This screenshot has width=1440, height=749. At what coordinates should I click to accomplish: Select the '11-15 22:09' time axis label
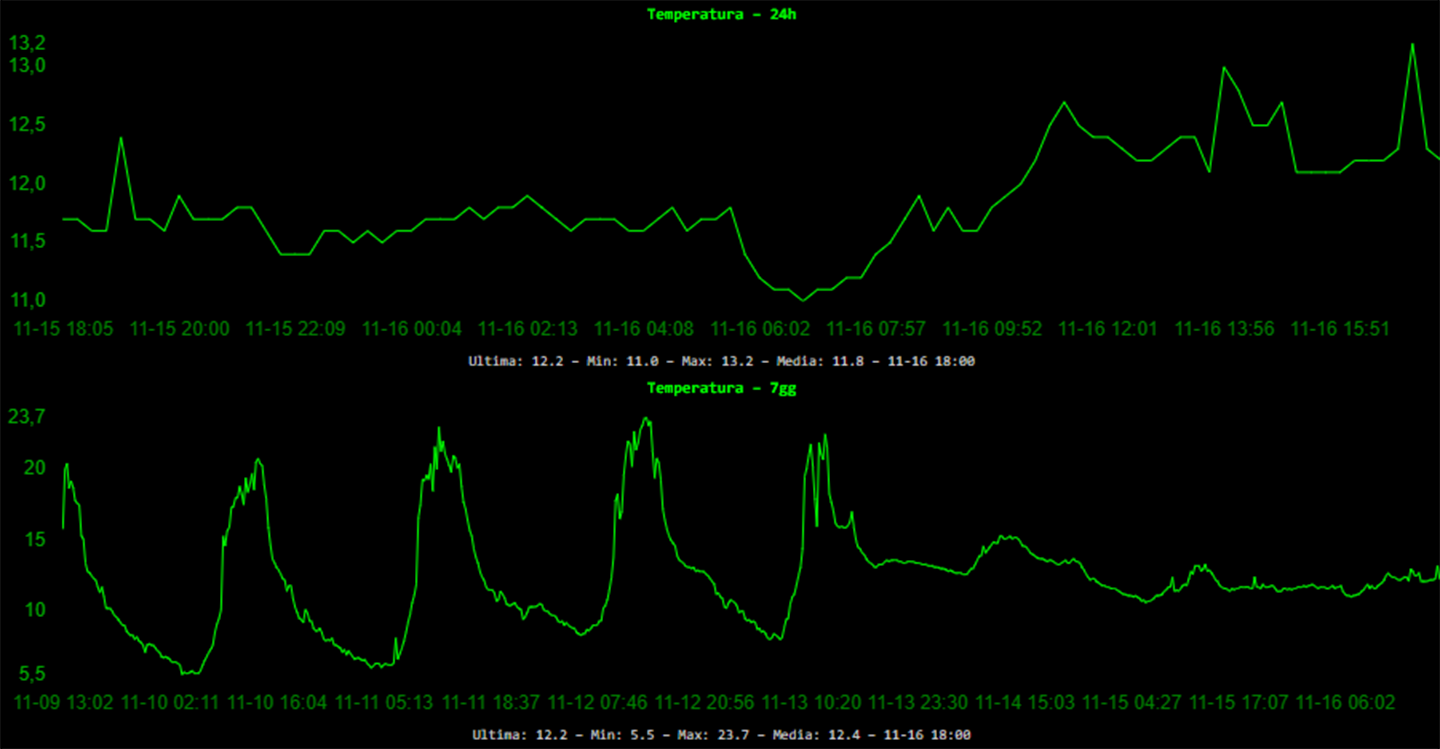pyautogui.click(x=295, y=329)
